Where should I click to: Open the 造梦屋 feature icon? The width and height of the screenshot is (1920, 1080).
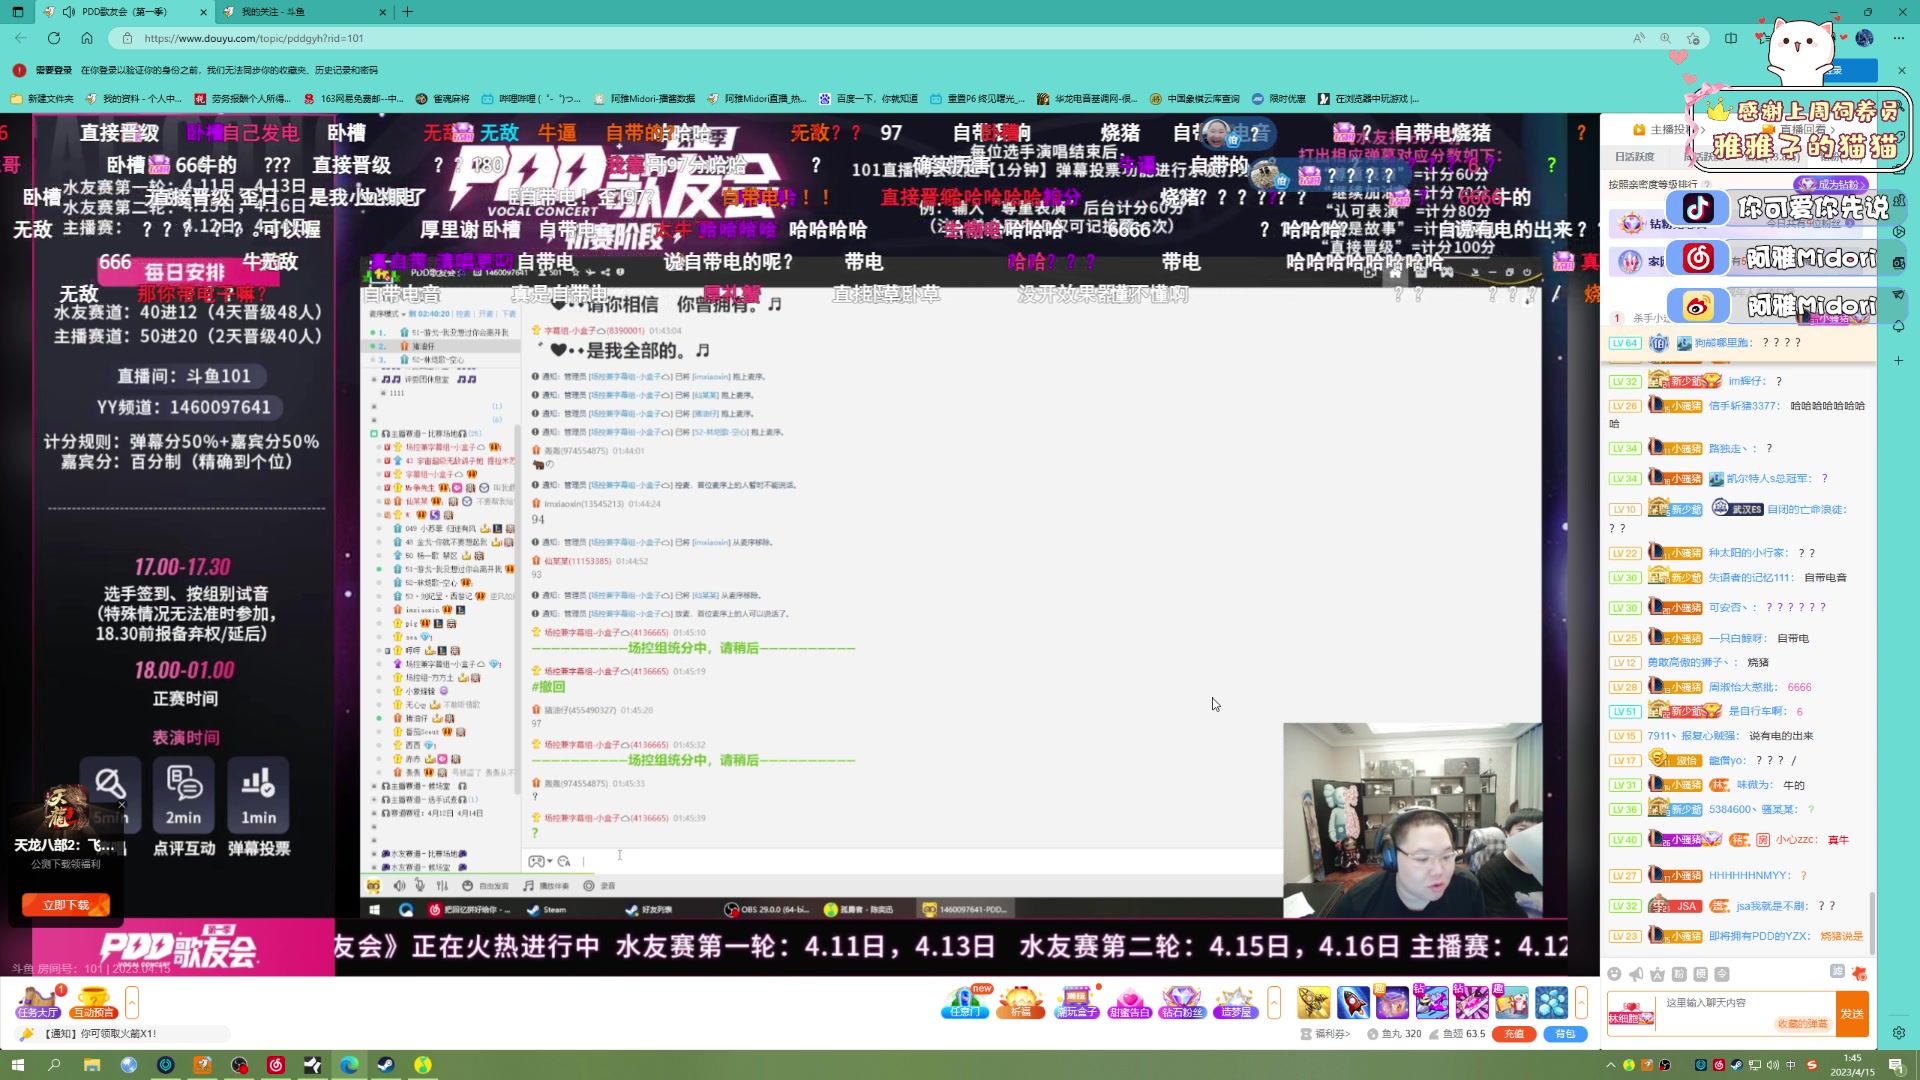1236,1001
